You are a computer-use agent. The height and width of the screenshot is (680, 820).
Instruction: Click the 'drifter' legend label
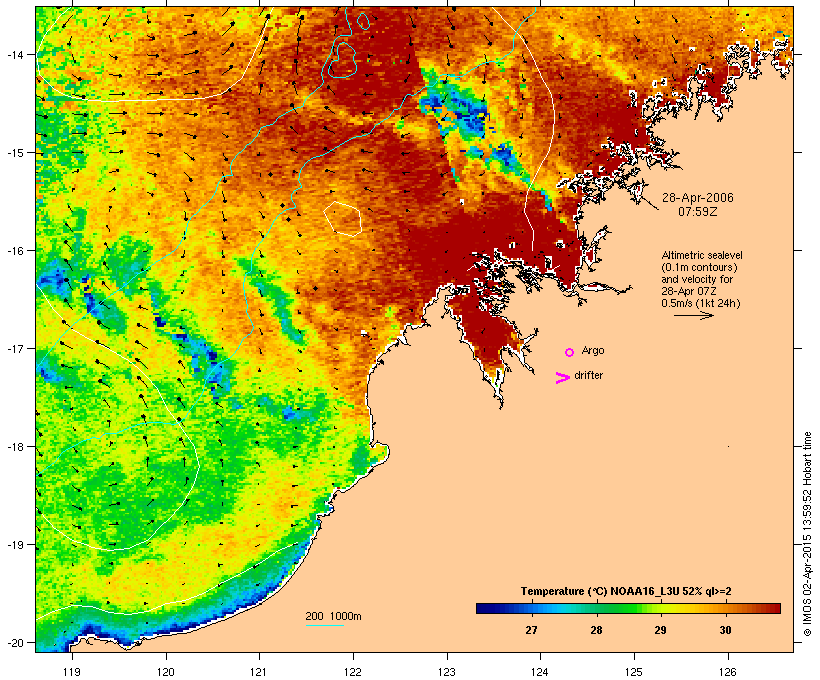point(588,376)
